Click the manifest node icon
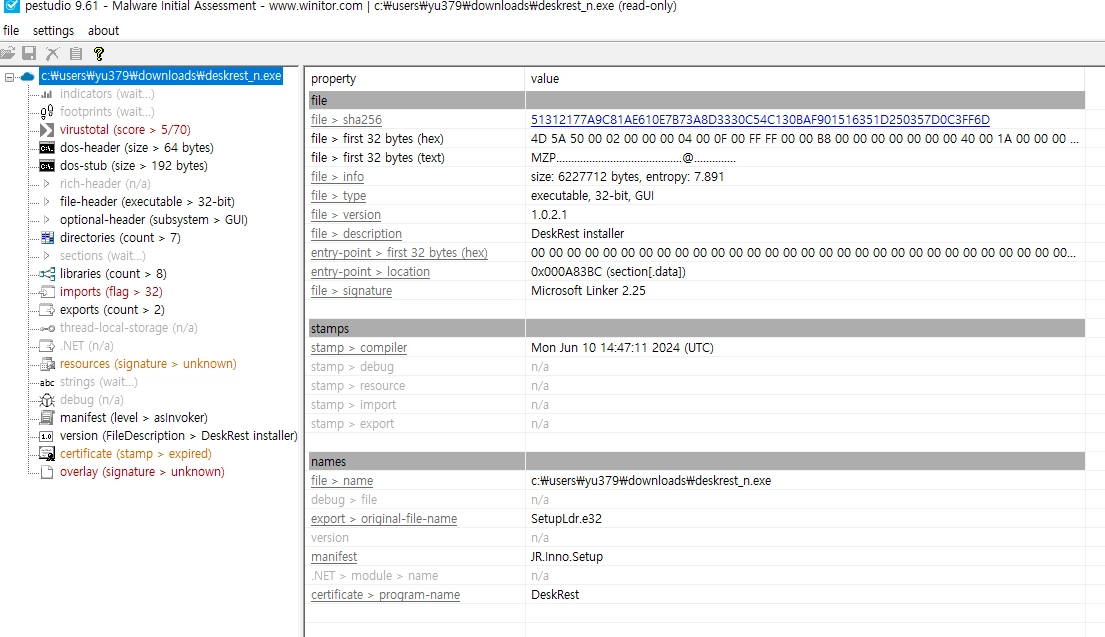The height and width of the screenshot is (637, 1105). 47,418
